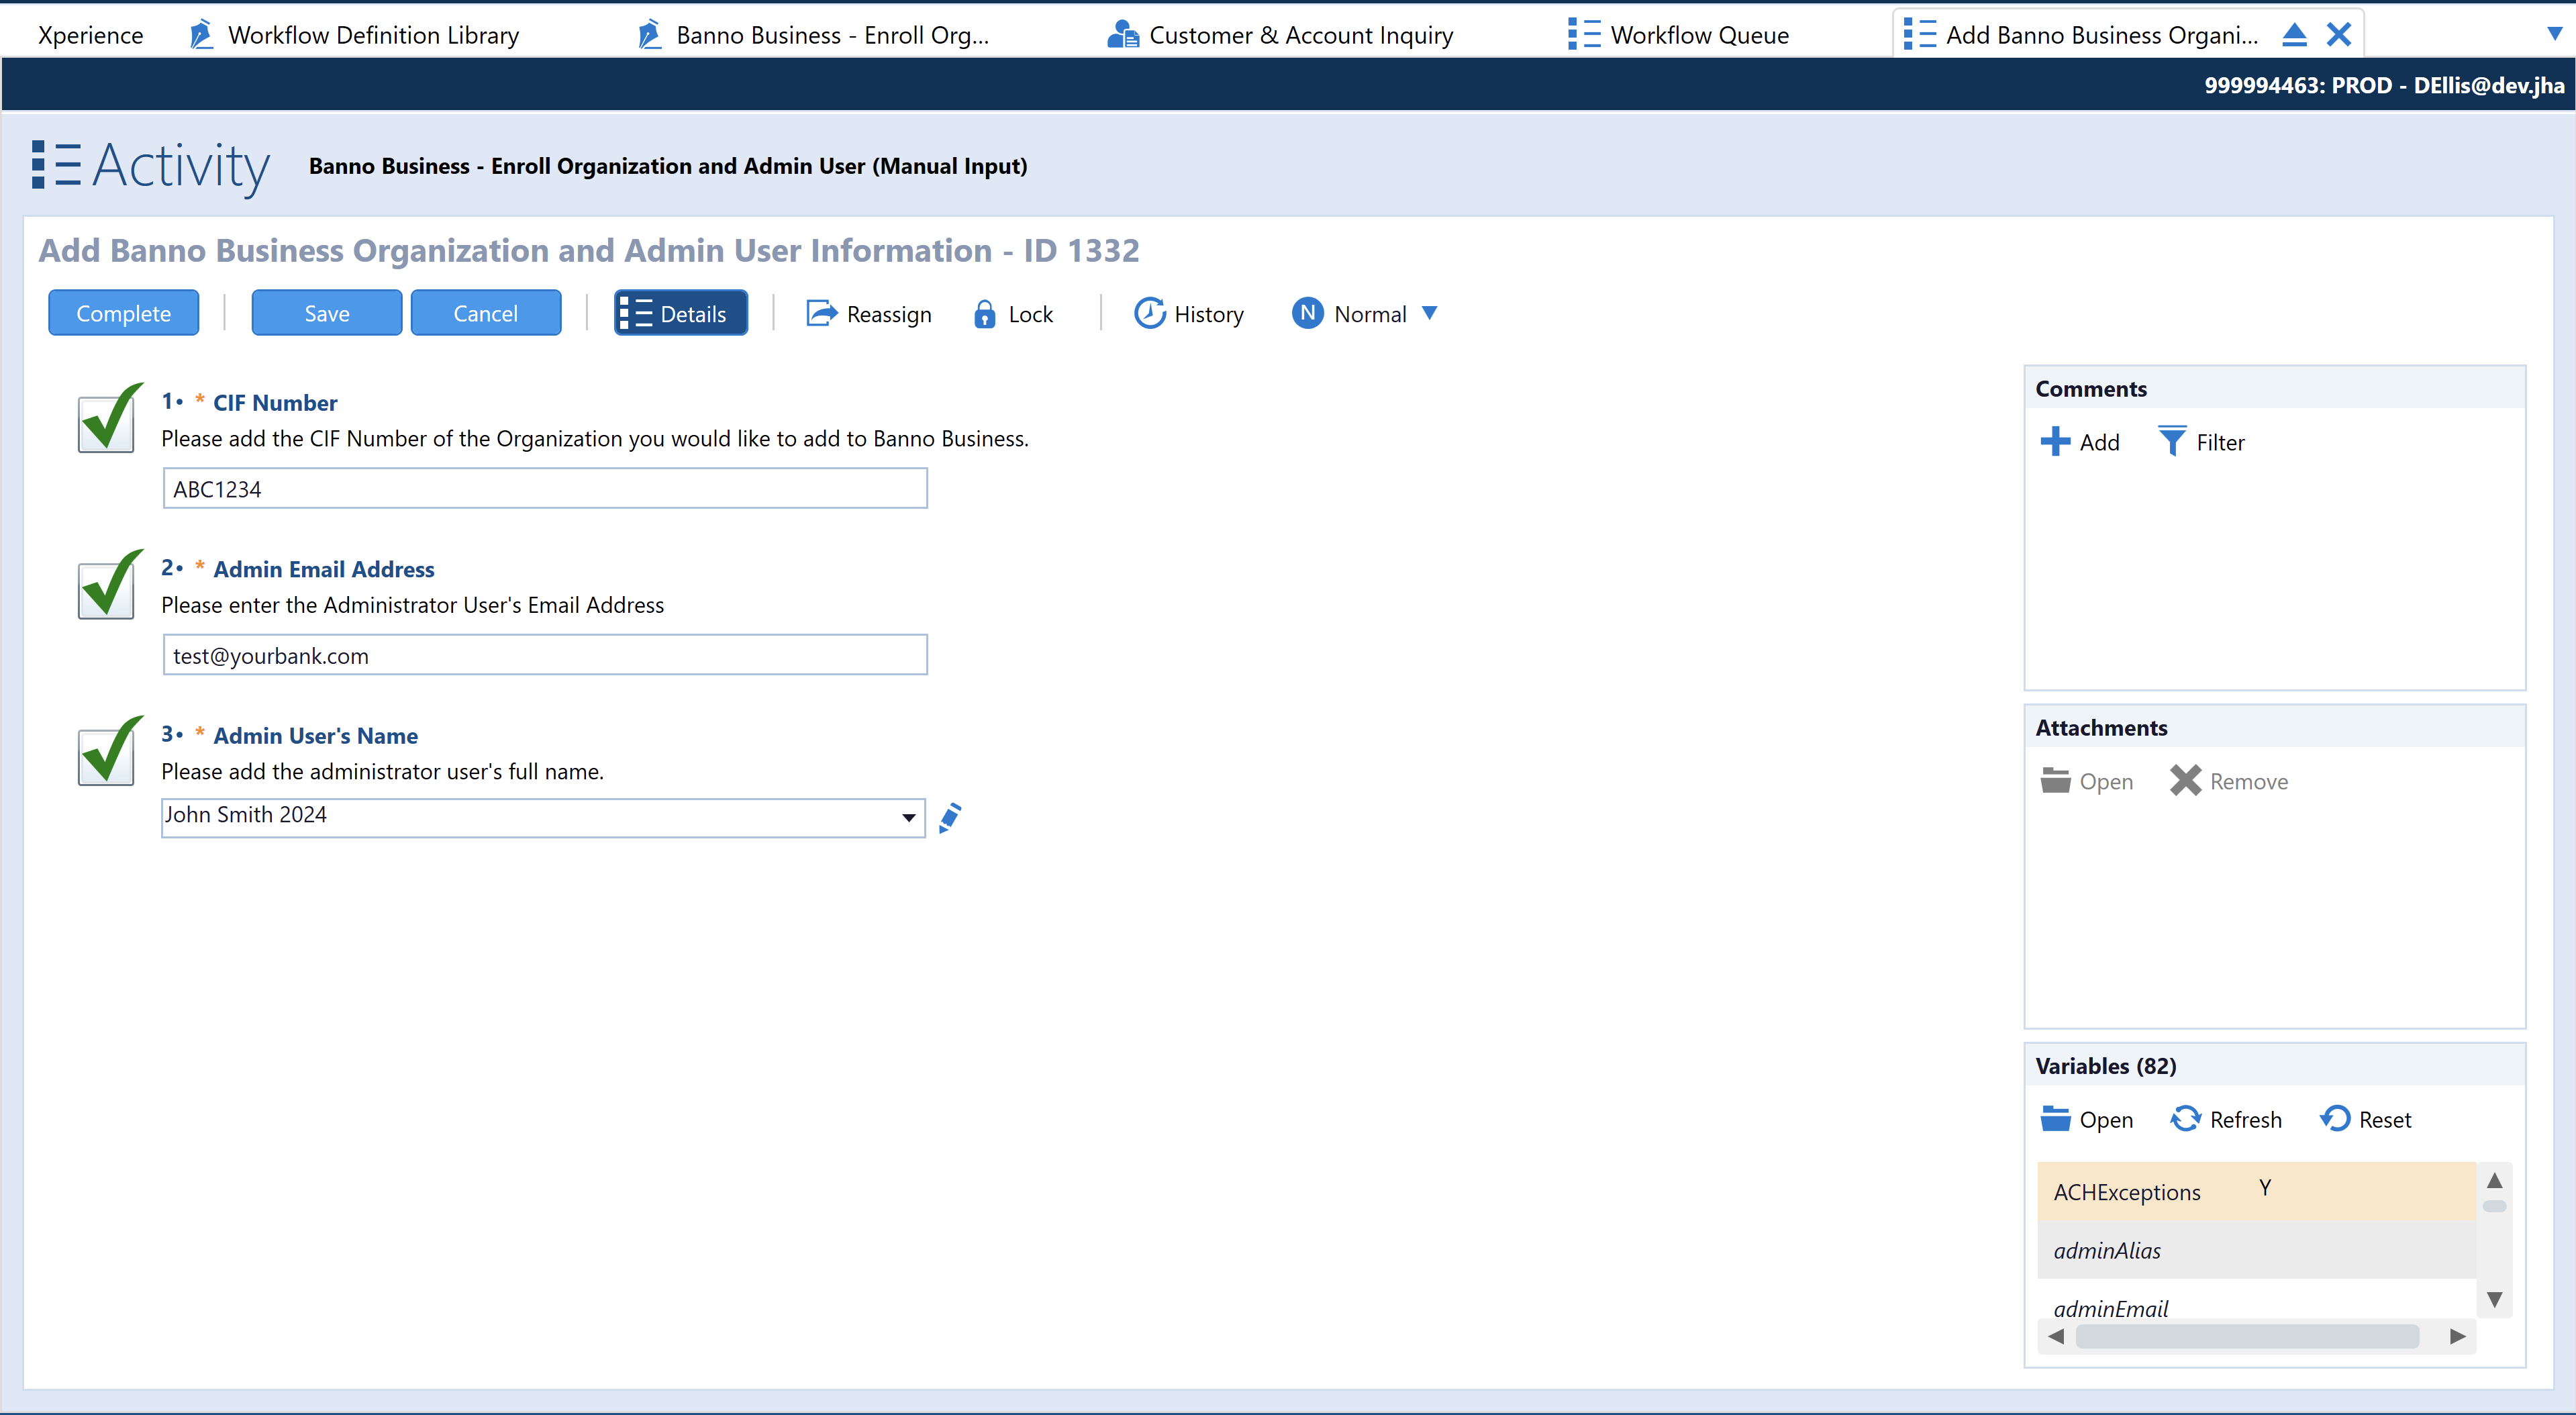Click the Lock padlock icon

[x=984, y=314]
